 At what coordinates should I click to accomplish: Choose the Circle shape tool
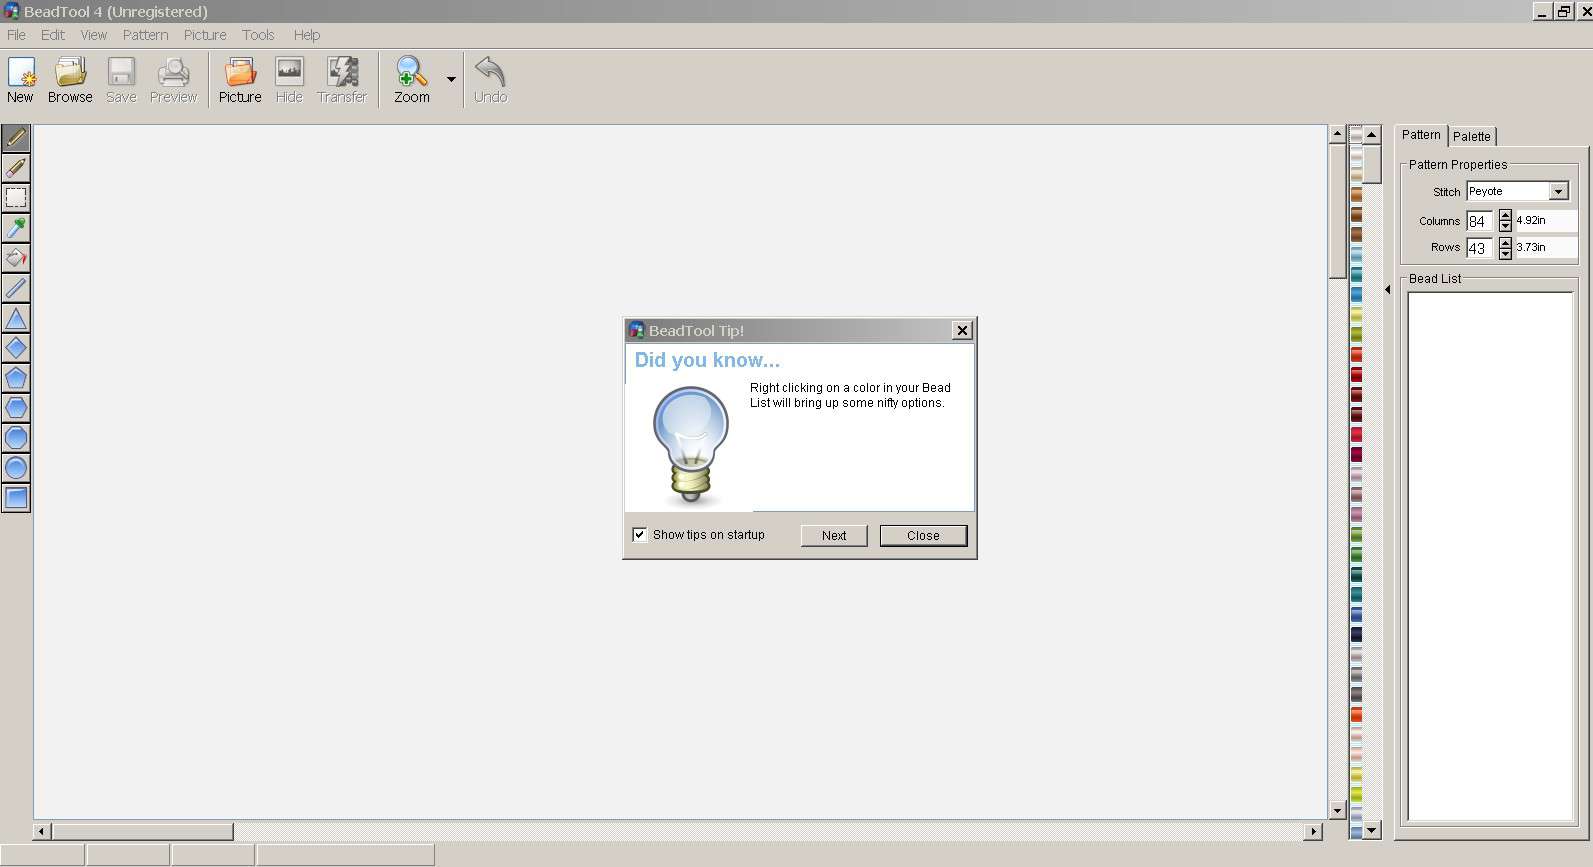coord(16,468)
